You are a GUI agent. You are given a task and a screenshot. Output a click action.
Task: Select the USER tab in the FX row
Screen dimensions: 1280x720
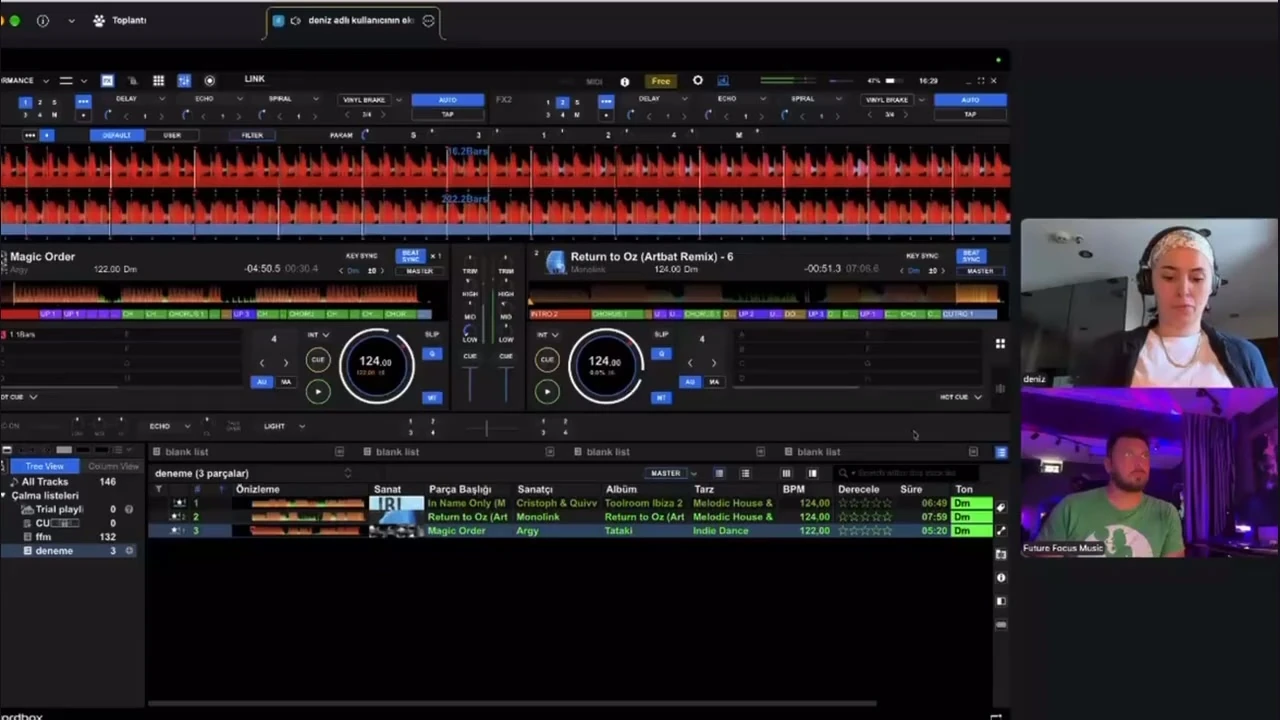(x=172, y=135)
